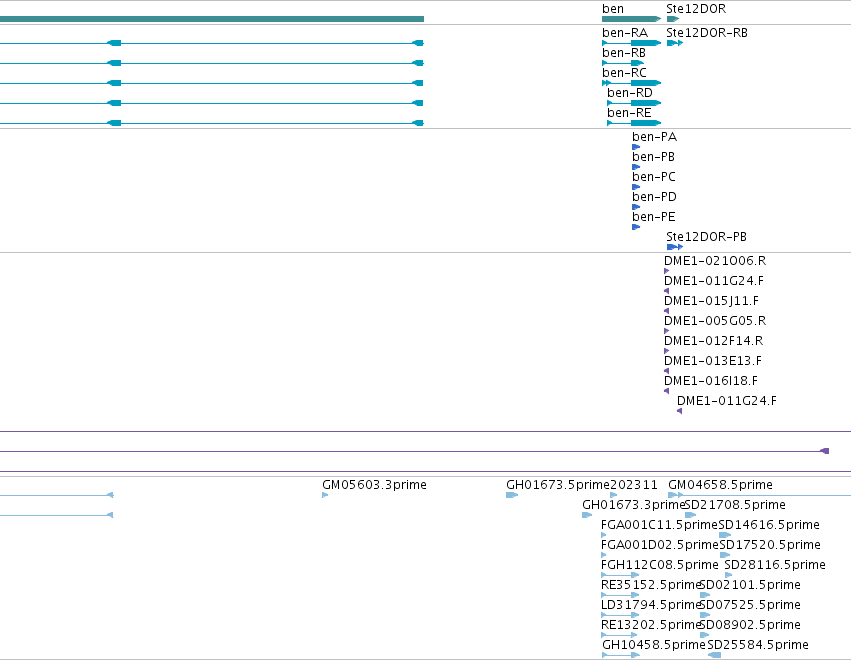Select the ben gene label
Screen dimensions: 851x660
pyautogui.click(x=613, y=9)
